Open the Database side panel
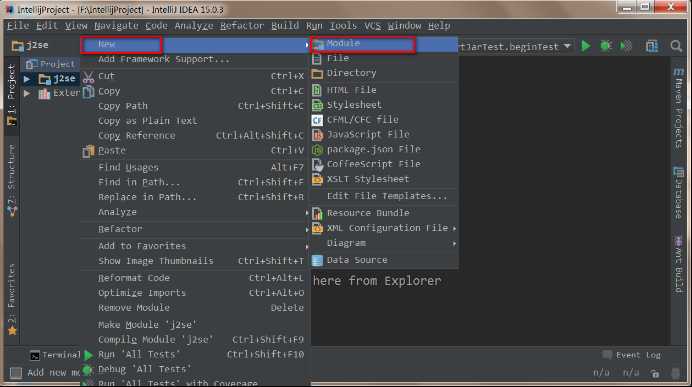 (678, 192)
